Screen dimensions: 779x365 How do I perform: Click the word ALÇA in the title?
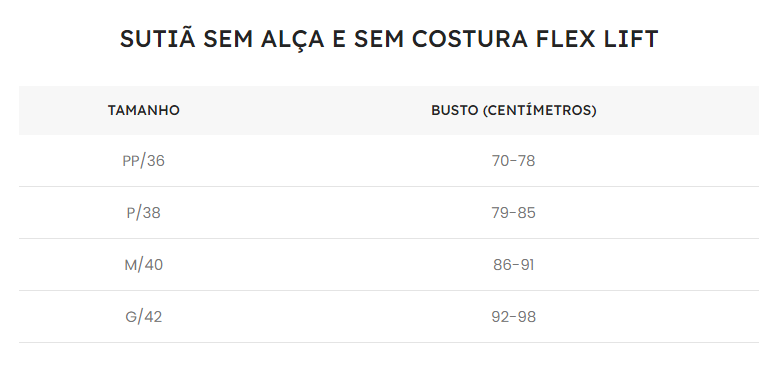point(292,40)
